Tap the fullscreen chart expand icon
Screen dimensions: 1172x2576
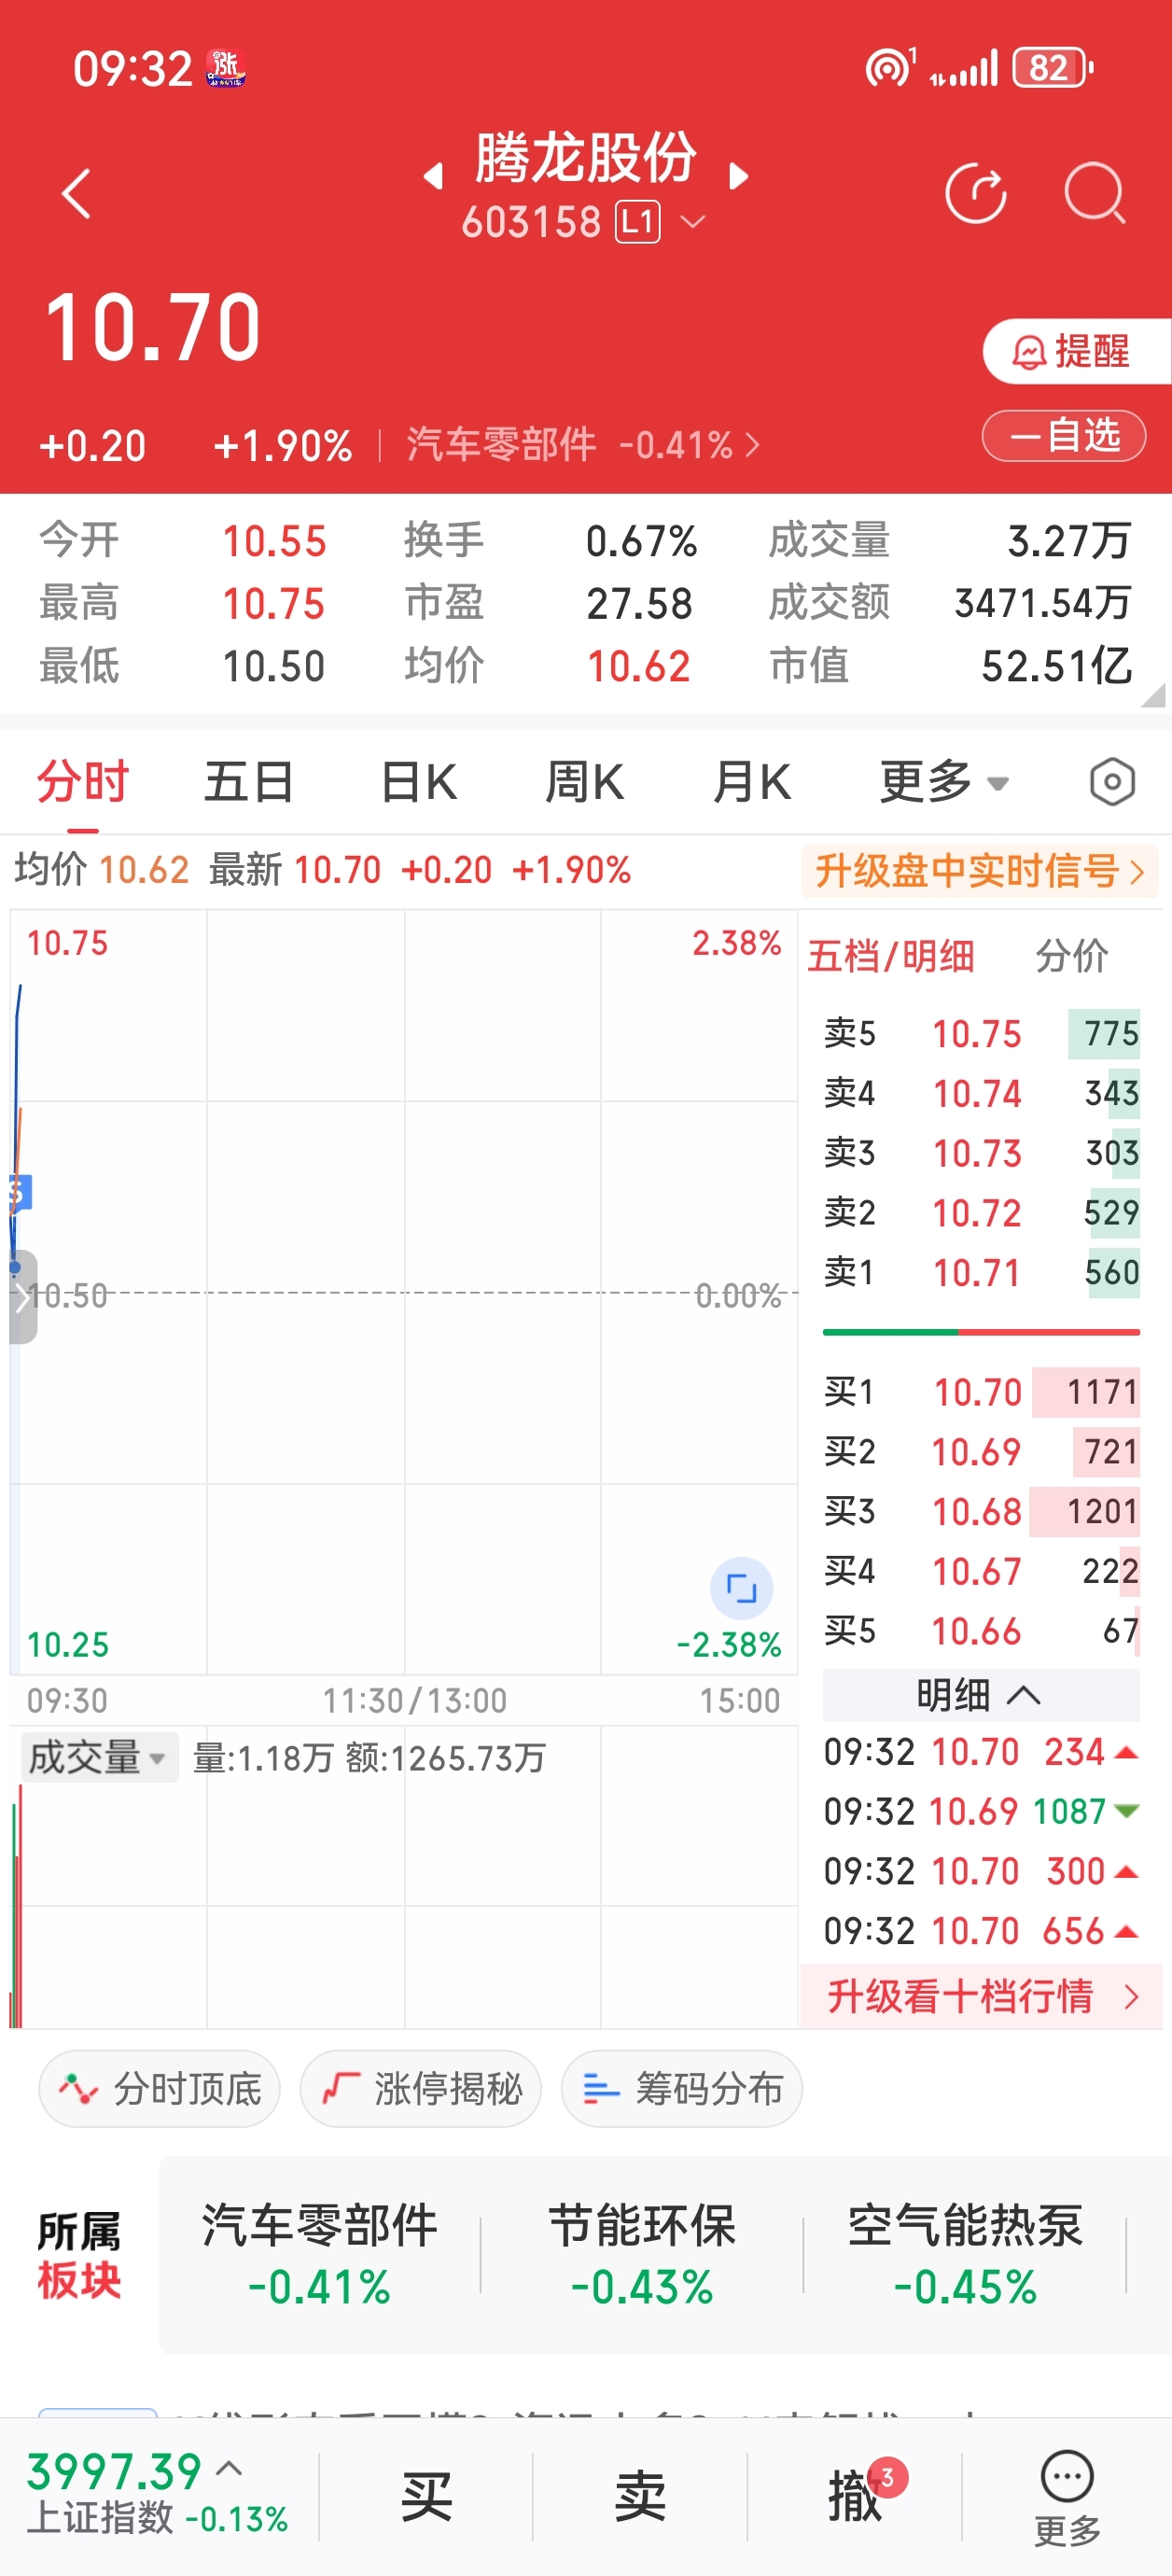click(741, 1588)
